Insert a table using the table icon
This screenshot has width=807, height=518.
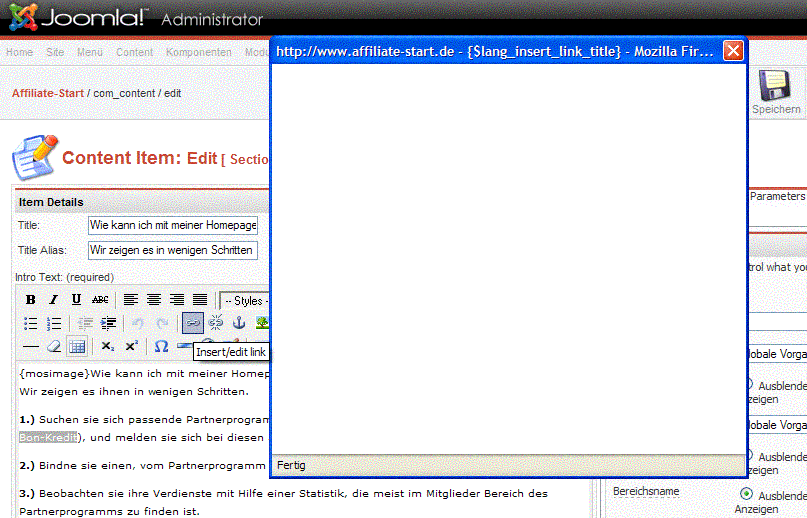(77, 346)
